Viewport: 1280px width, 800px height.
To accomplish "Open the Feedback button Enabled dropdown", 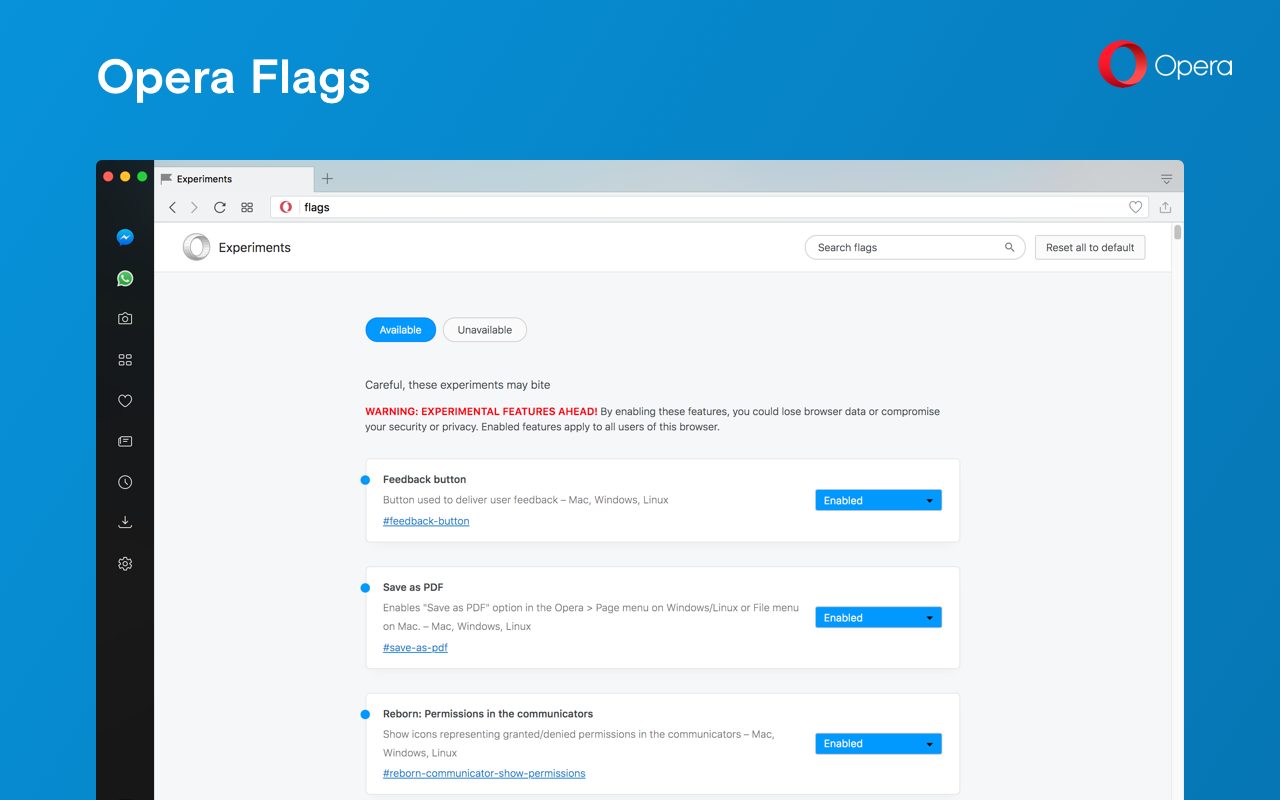I will 878,499.
